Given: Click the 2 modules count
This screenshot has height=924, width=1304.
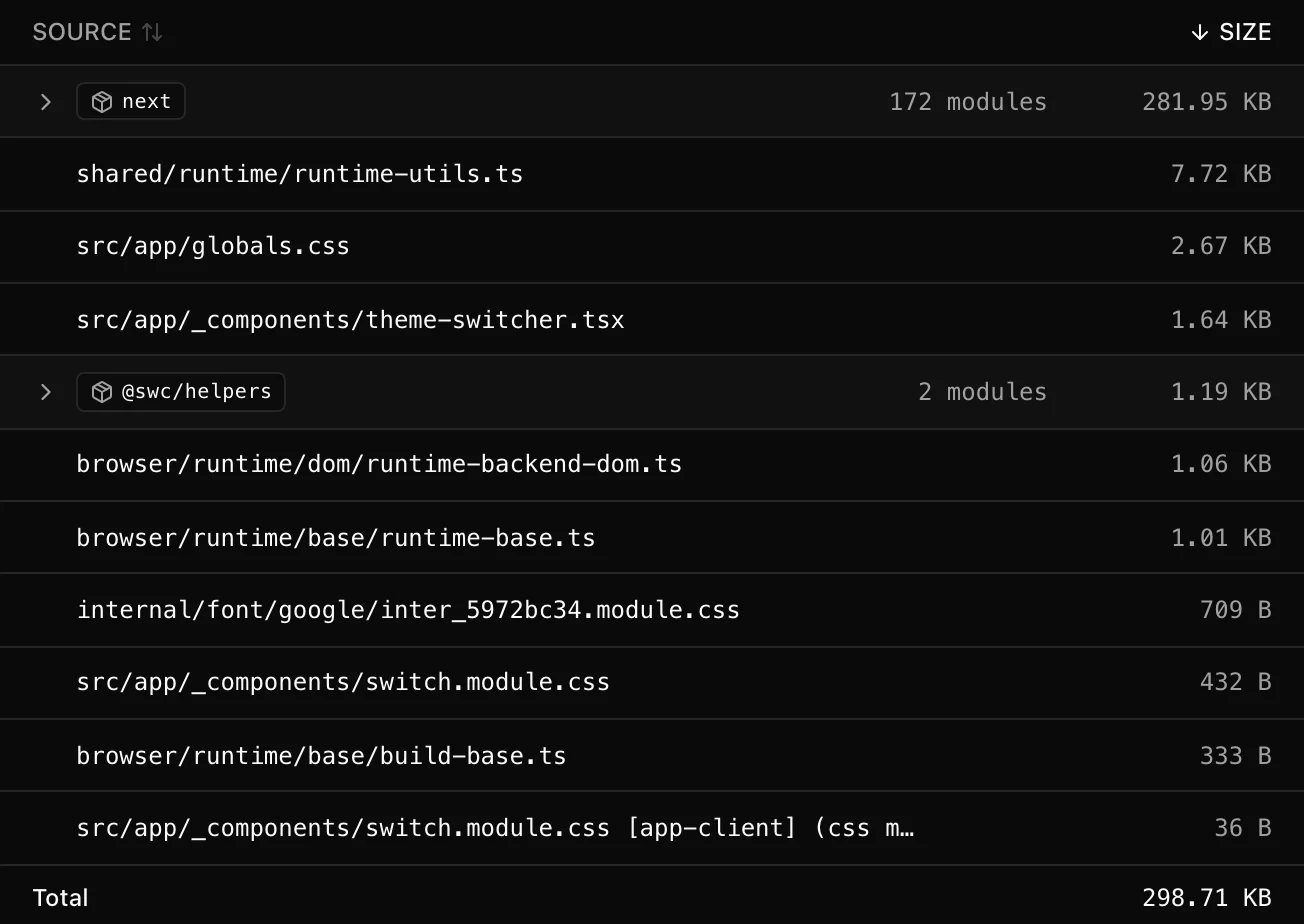Looking at the screenshot, I should [982, 392].
